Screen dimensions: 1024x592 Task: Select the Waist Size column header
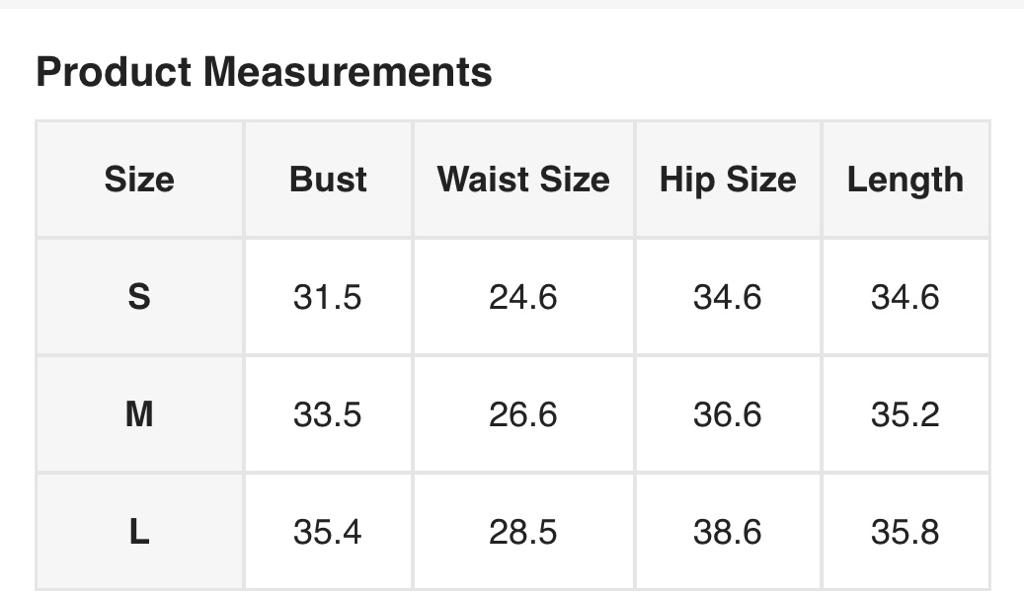[x=523, y=180]
